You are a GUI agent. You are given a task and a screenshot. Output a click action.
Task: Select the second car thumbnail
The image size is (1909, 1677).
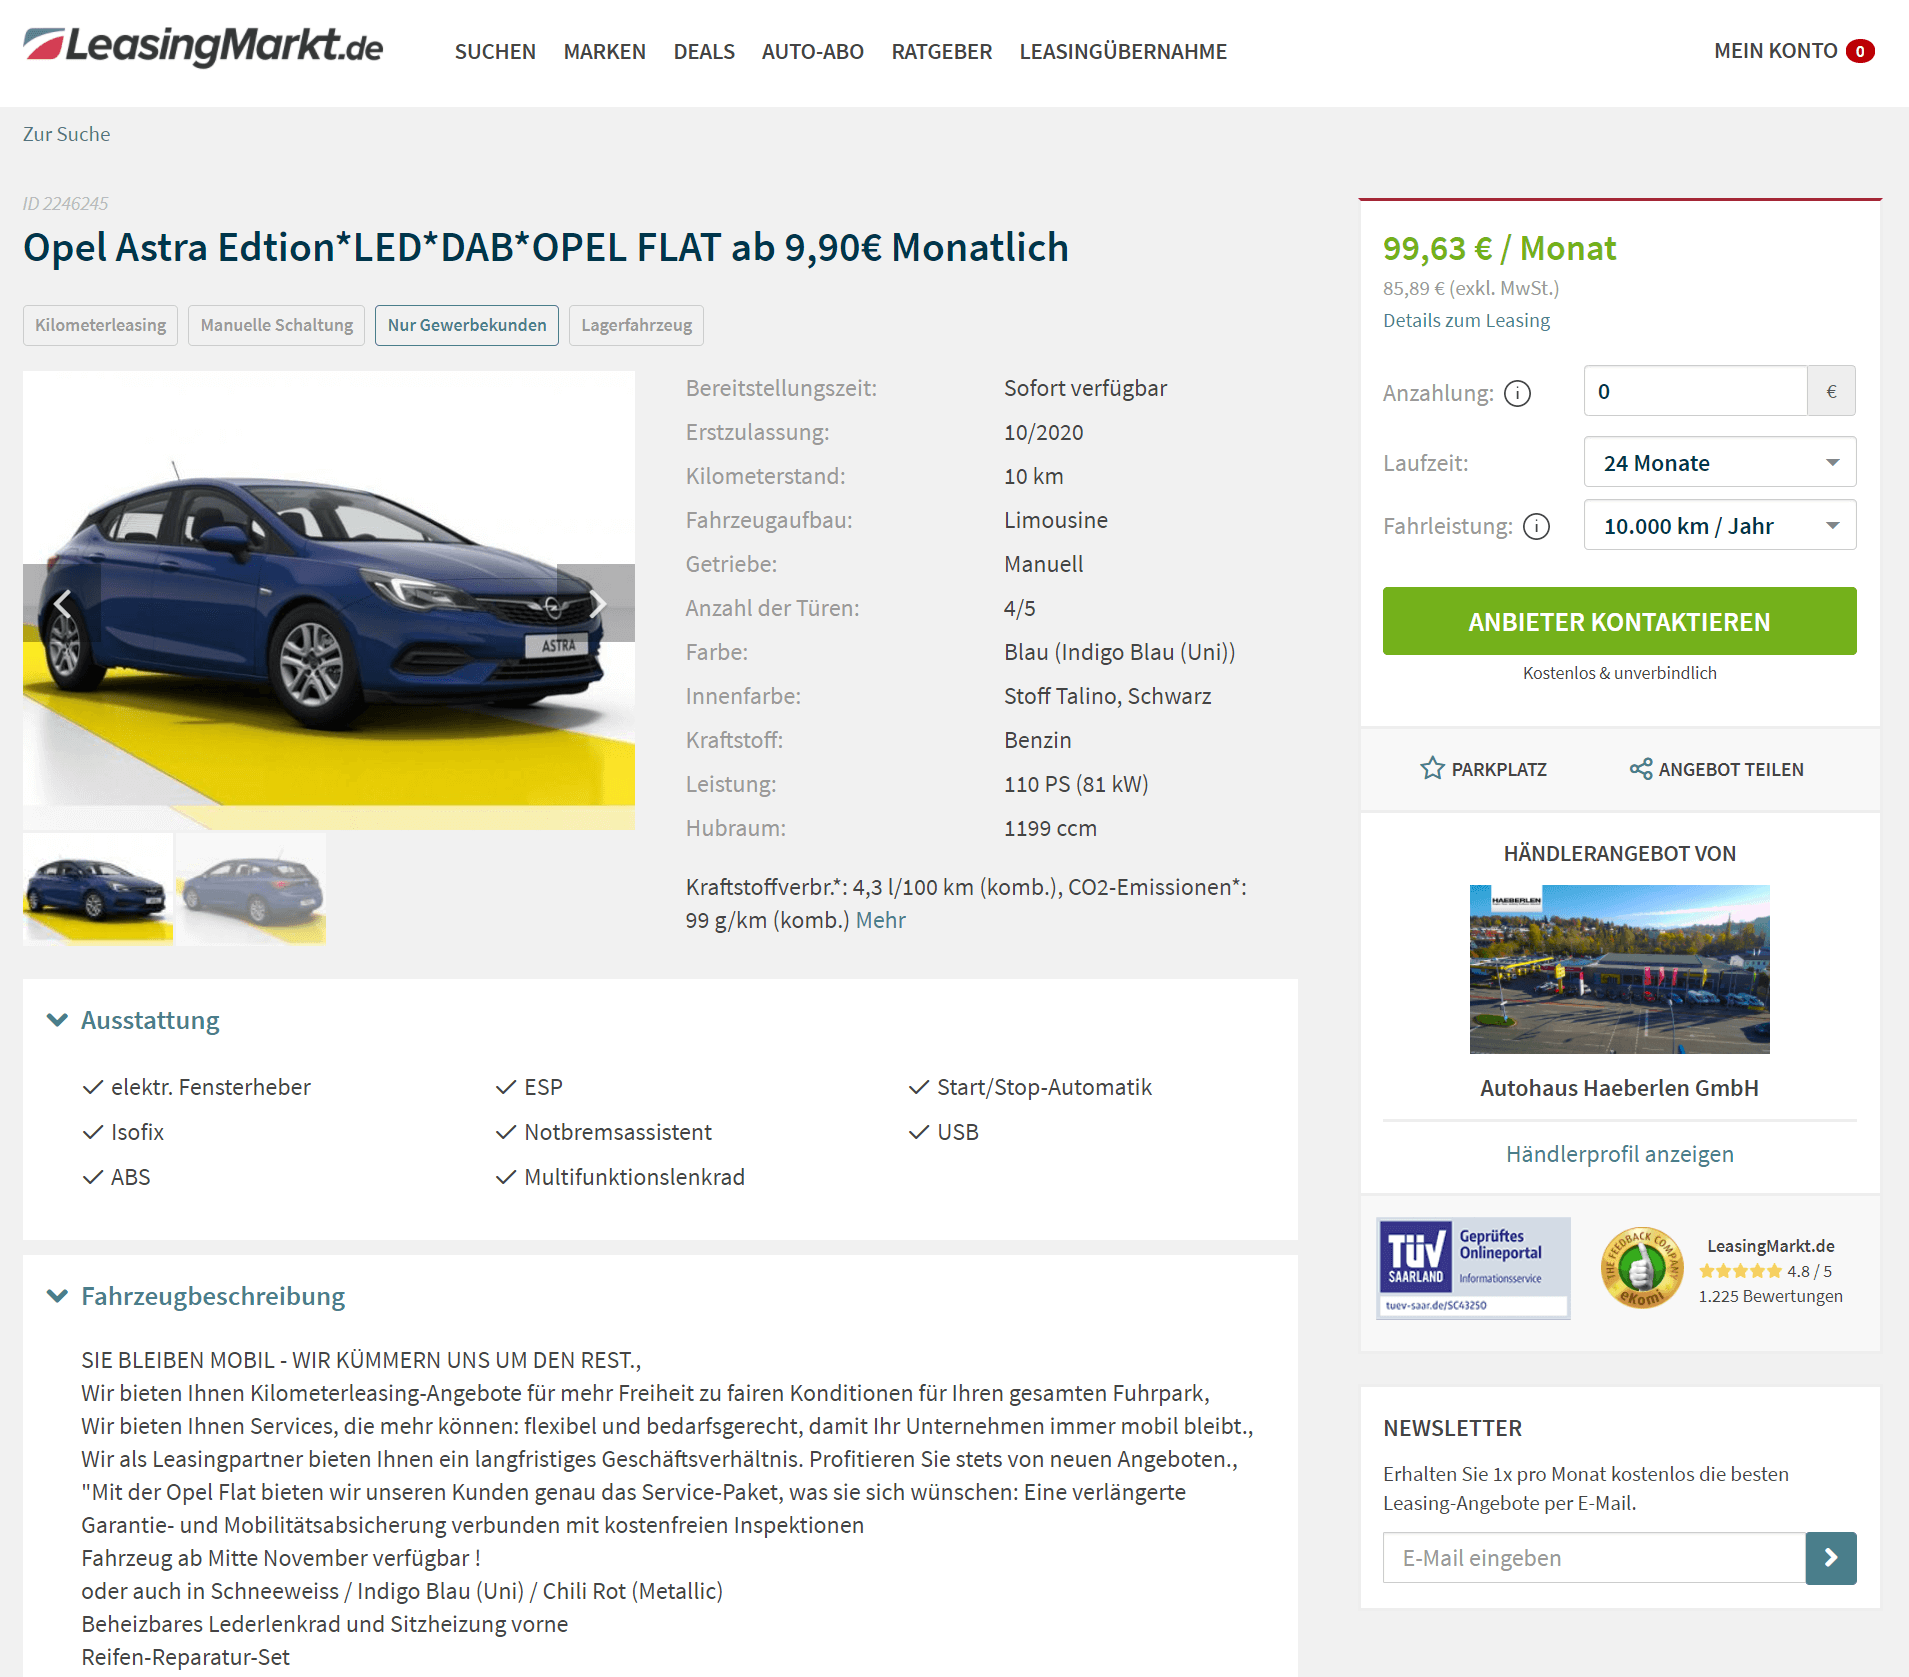pos(251,888)
